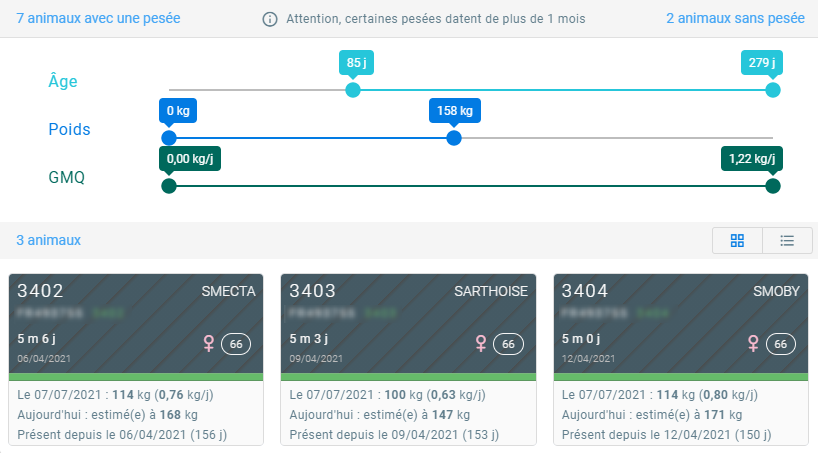818x453 pixels.
Task: Click age '5 m 3 j' on card 3403
Action: coord(309,339)
